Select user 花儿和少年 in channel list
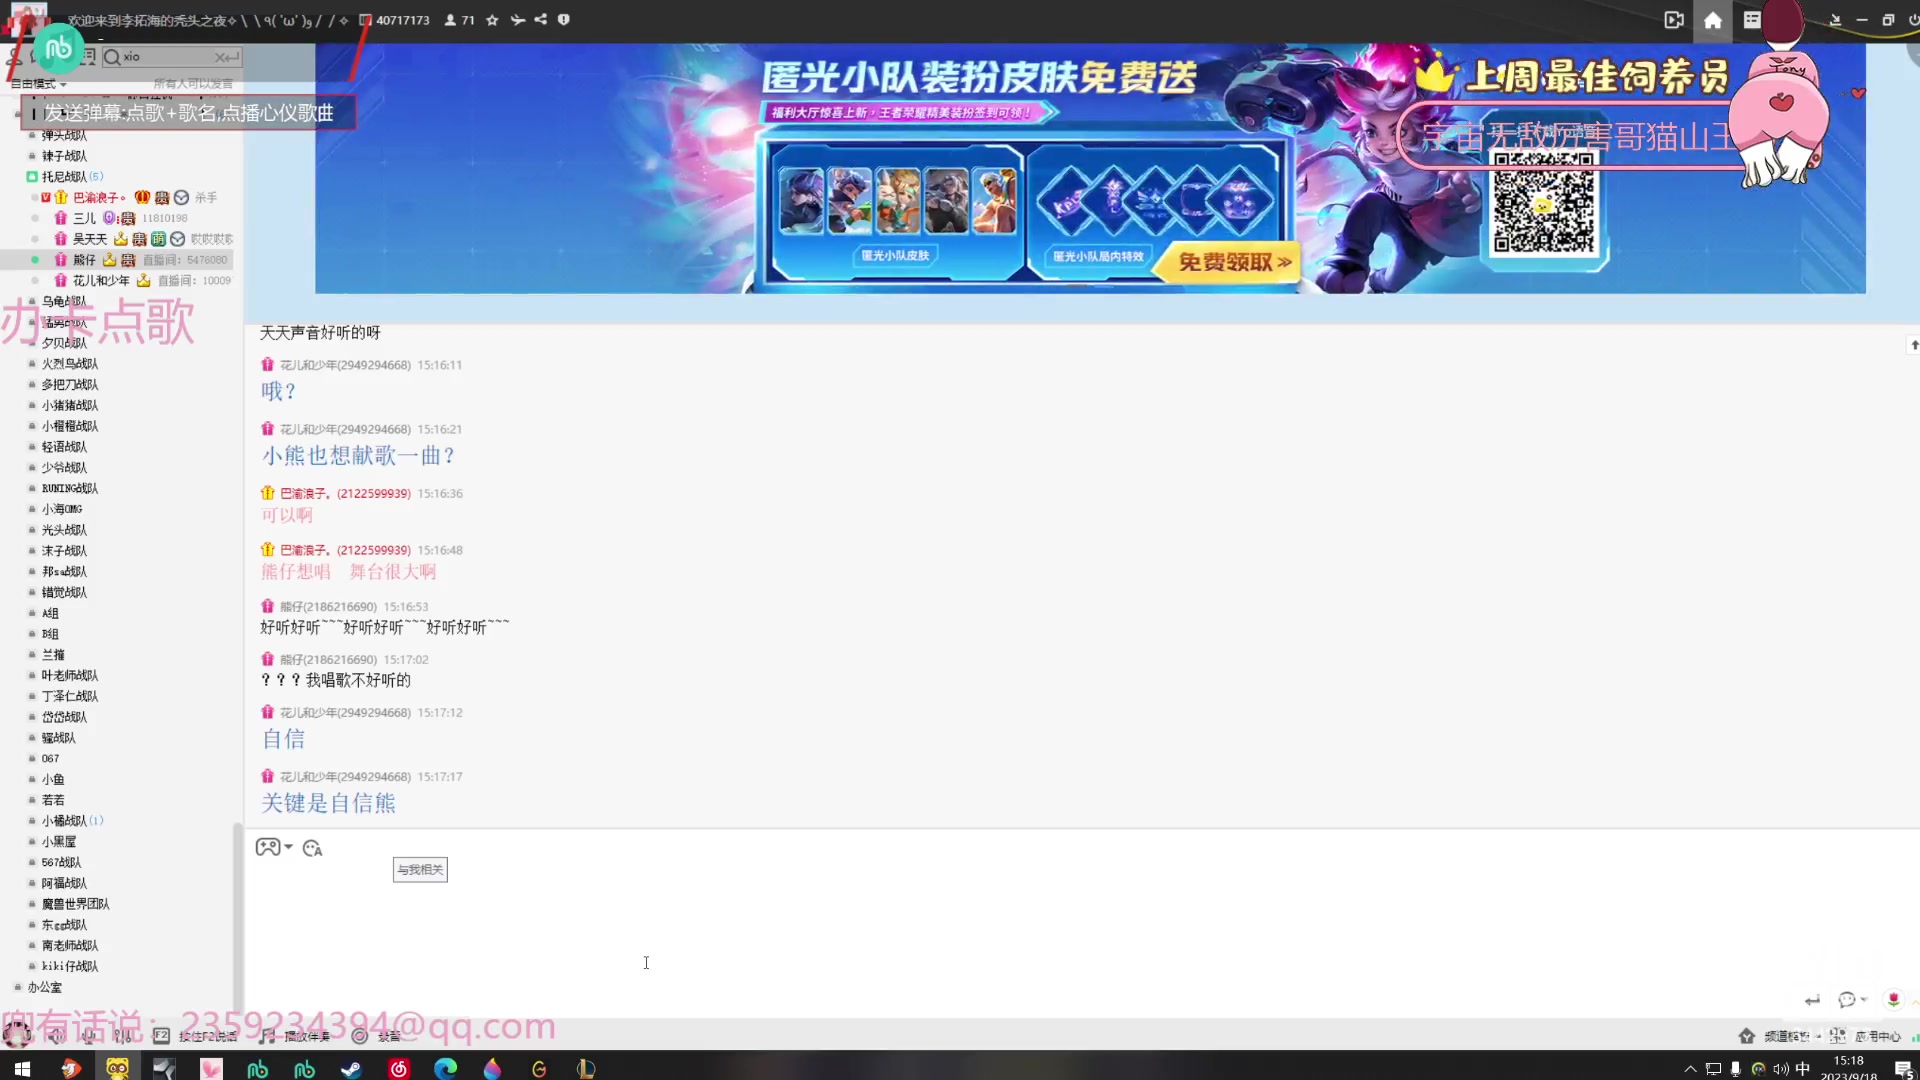Screen dimensions: 1920x1080 coord(101,281)
